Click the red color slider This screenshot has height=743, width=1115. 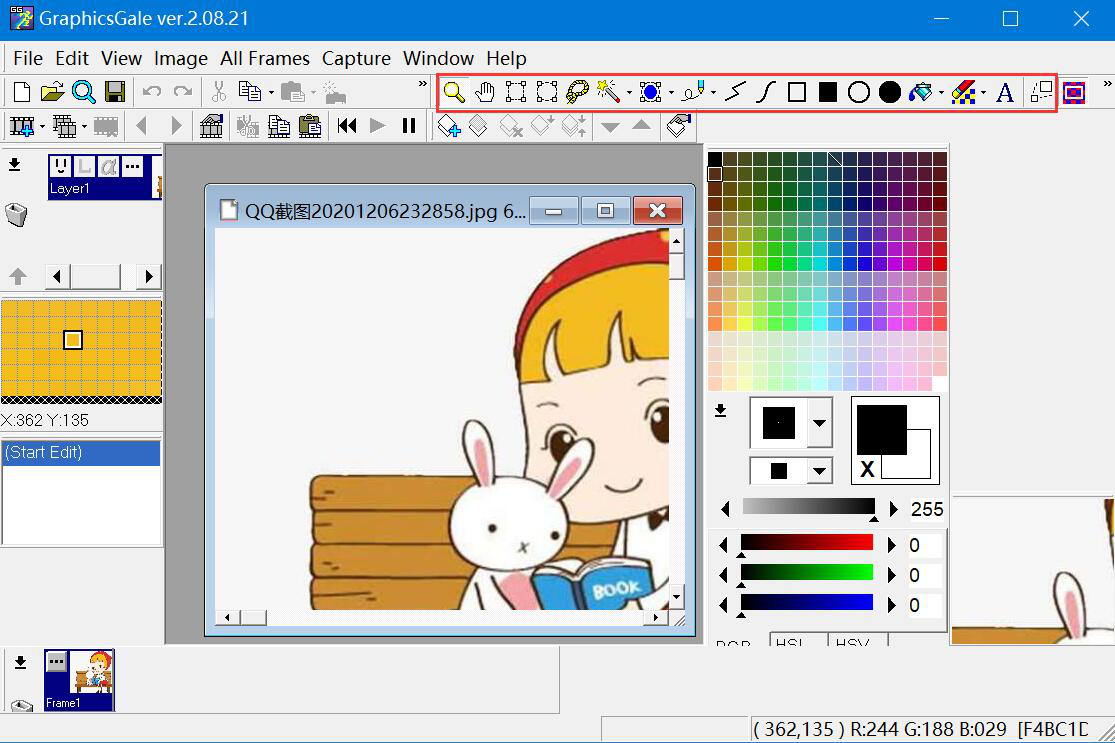(x=806, y=543)
